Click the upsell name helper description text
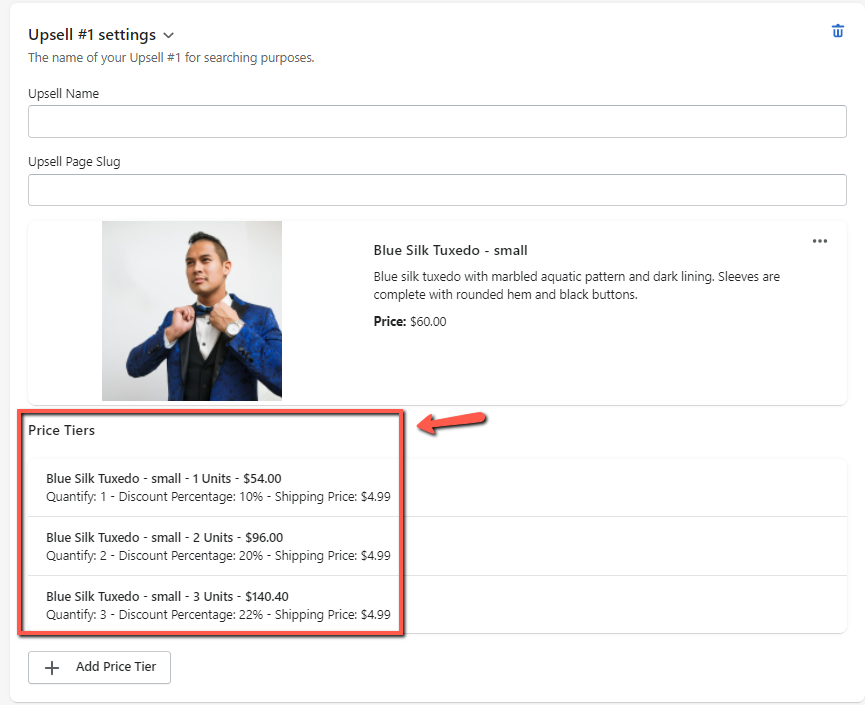The height and width of the screenshot is (705, 865). pos(171,58)
